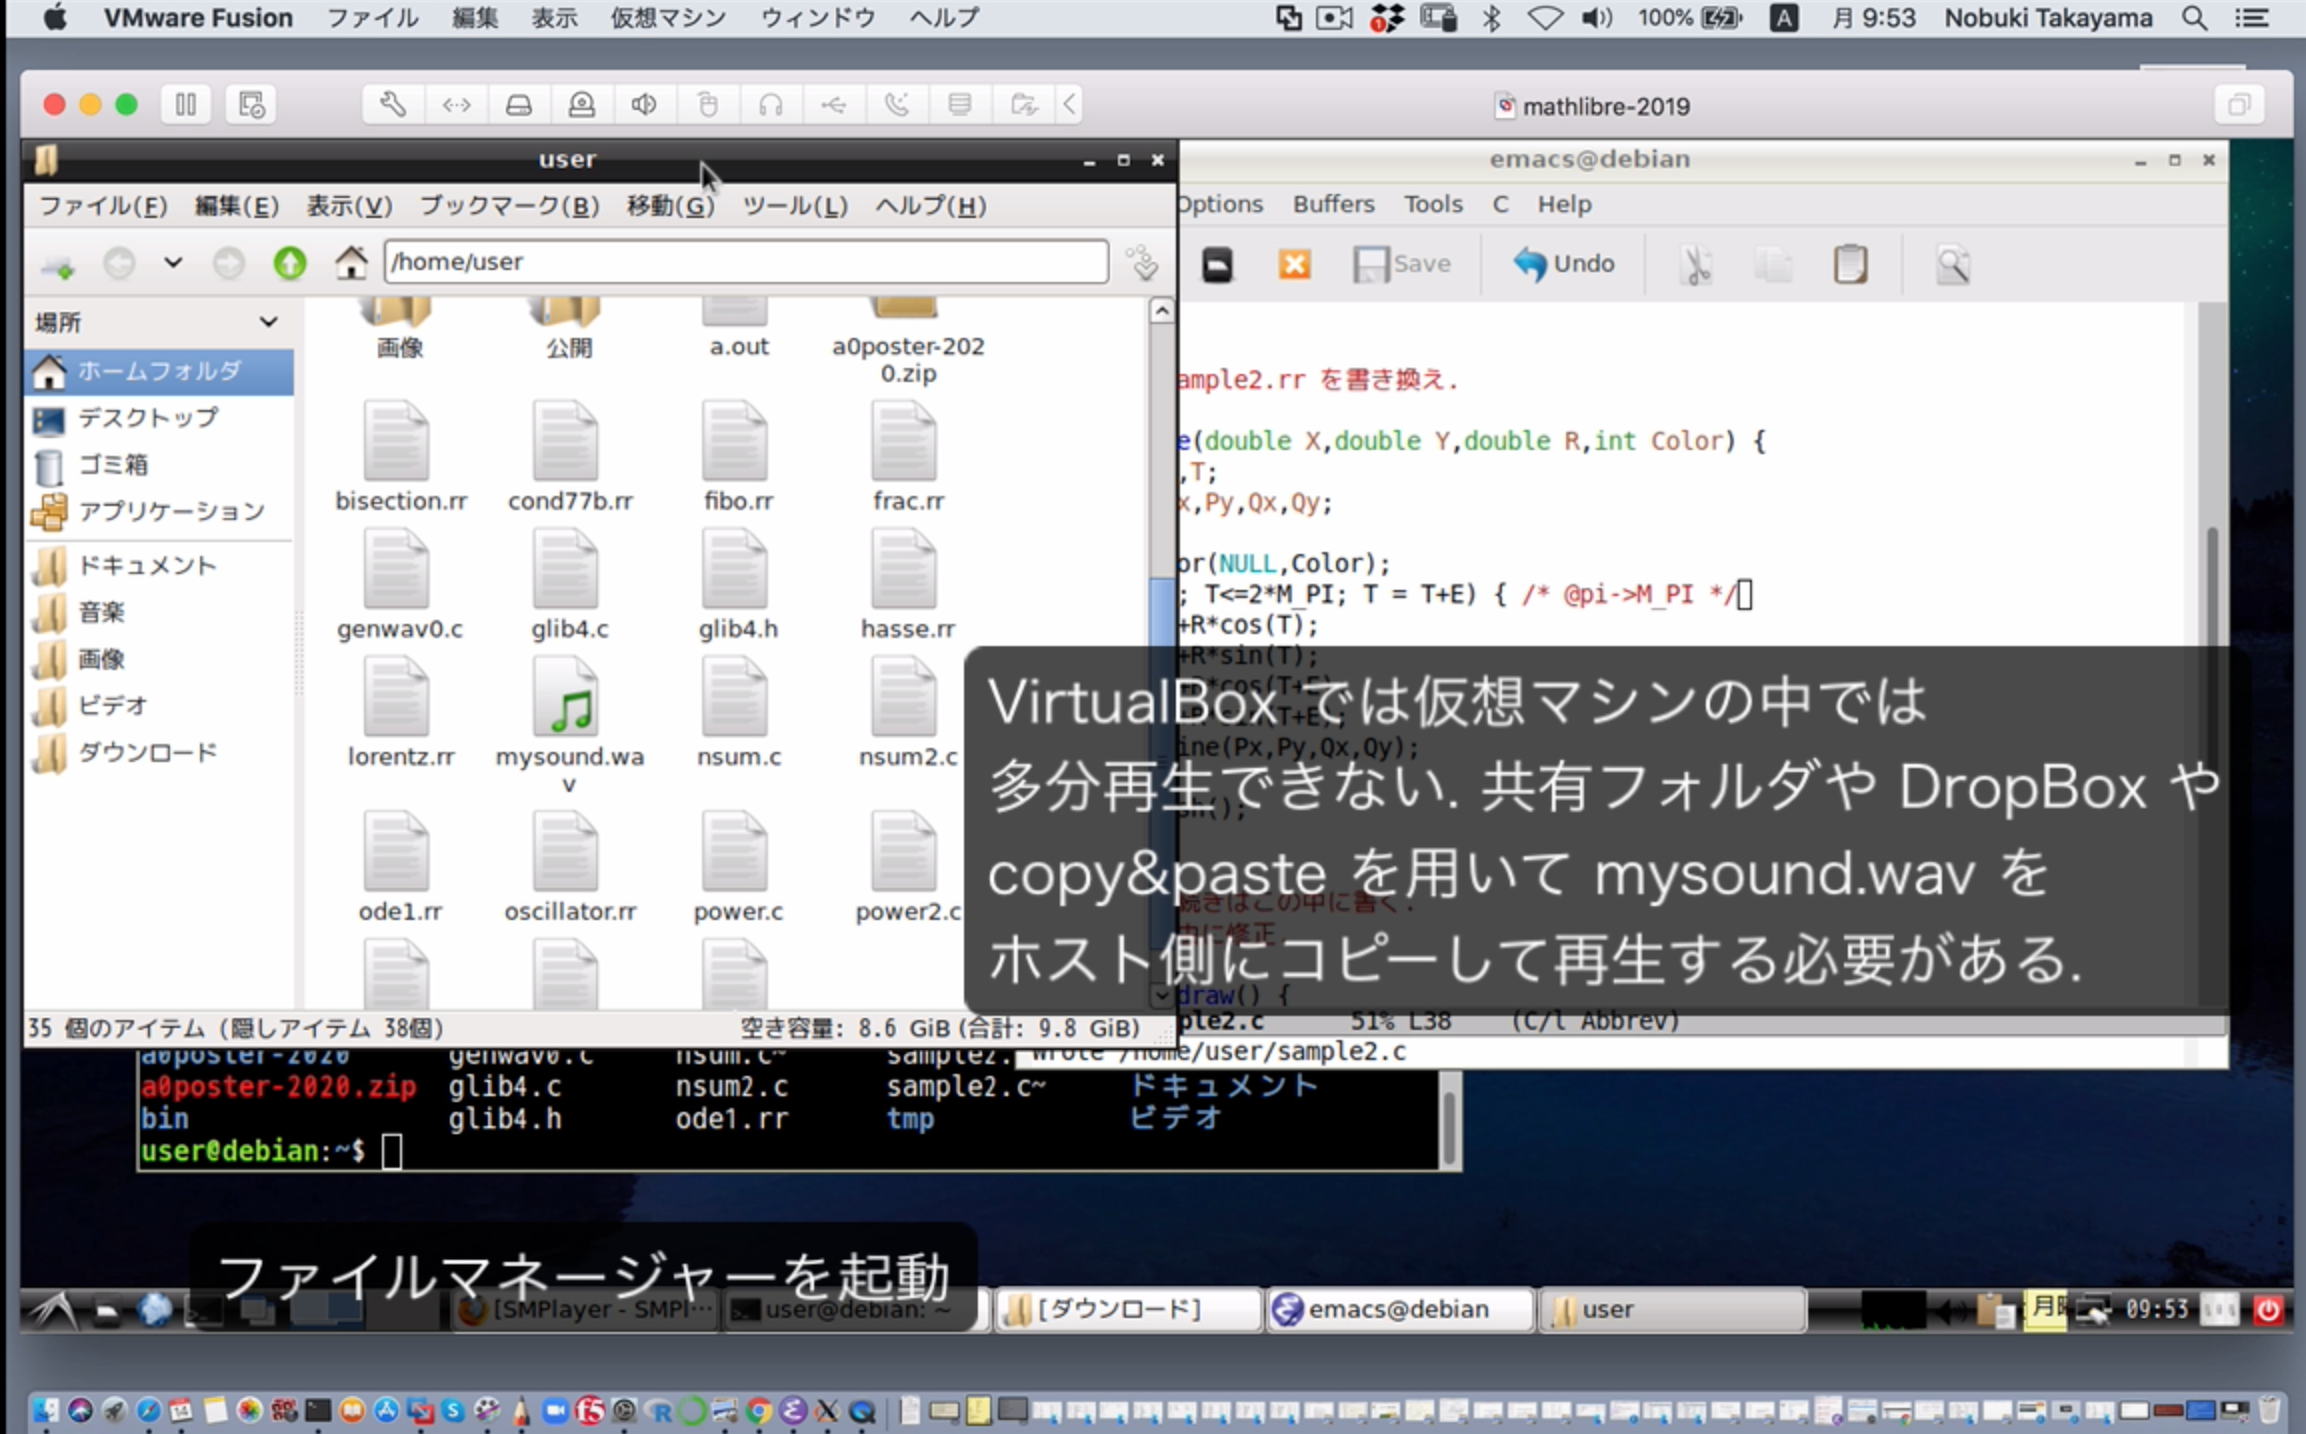The width and height of the screenshot is (2306, 1434).
Task: Open 移動(G) menu
Action: 670,206
